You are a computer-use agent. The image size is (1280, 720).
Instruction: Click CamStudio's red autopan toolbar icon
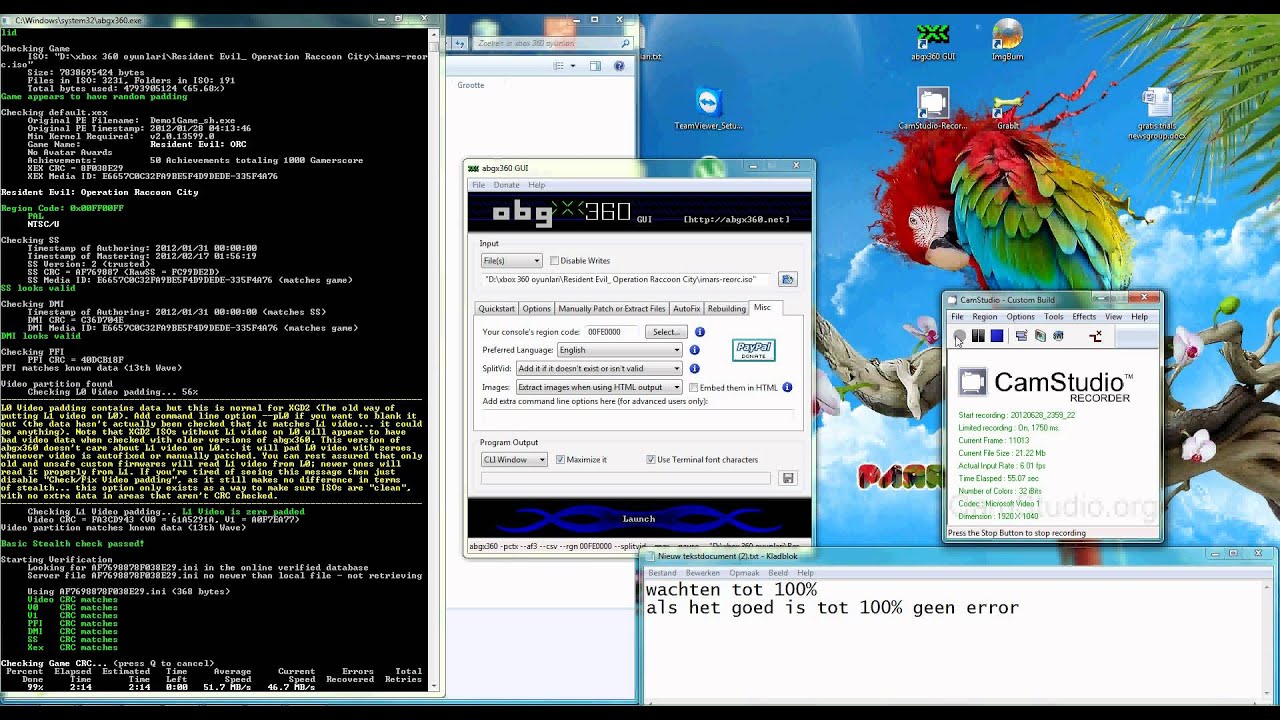[x=1095, y=336]
